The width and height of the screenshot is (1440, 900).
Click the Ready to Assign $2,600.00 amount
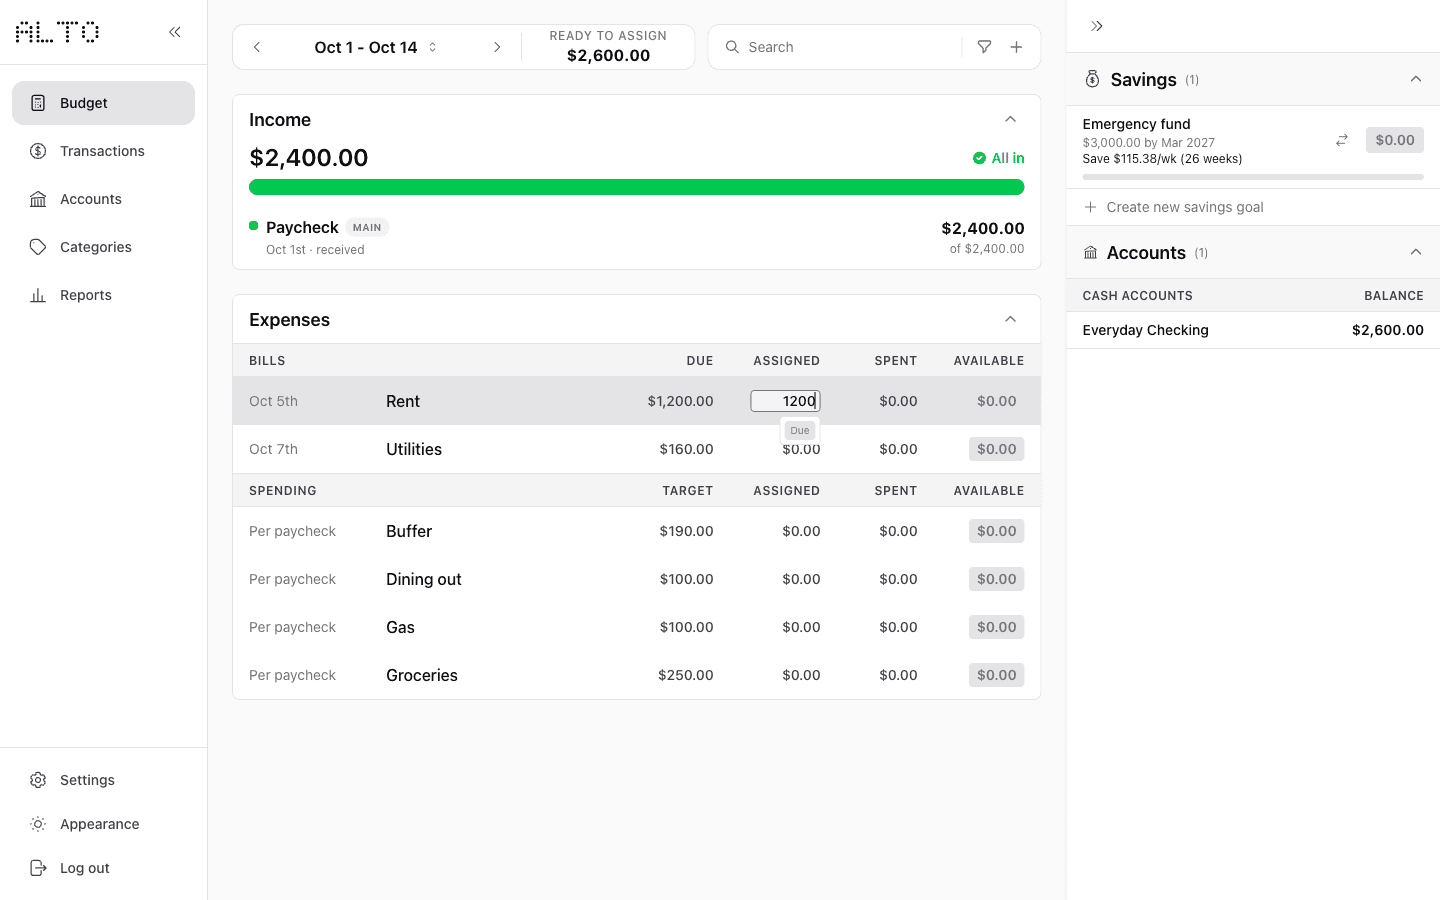pyautogui.click(x=608, y=56)
